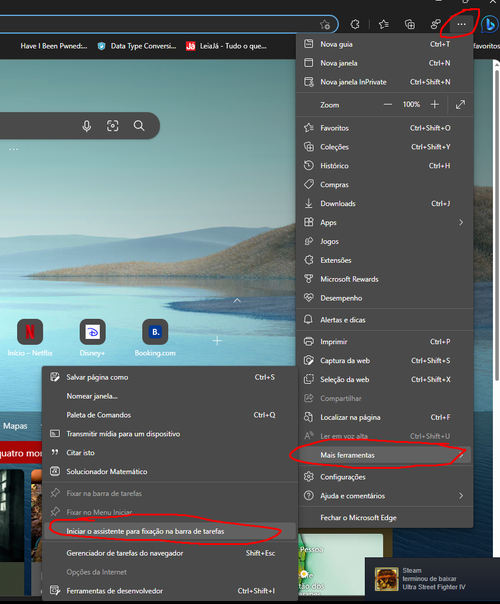Add this page to favorites star icon
The width and height of the screenshot is (500, 604).
tap(325, 25)
